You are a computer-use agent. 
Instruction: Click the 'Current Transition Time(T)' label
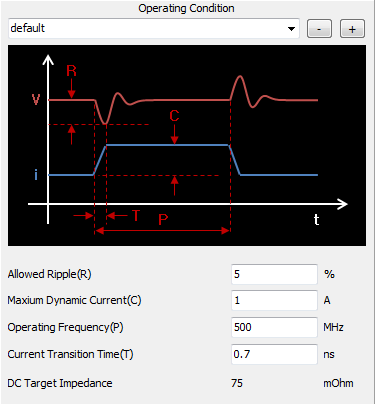tap(70, 354)
